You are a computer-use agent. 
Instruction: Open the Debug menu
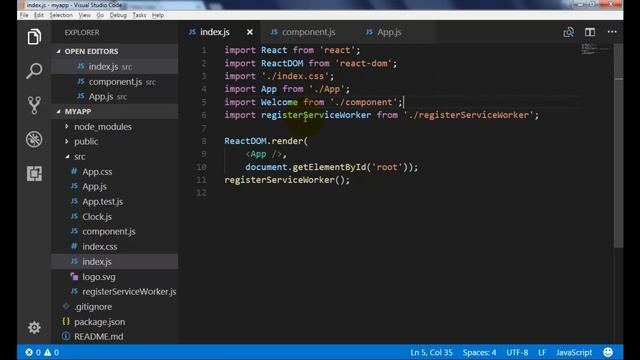(x=118, y=15)
